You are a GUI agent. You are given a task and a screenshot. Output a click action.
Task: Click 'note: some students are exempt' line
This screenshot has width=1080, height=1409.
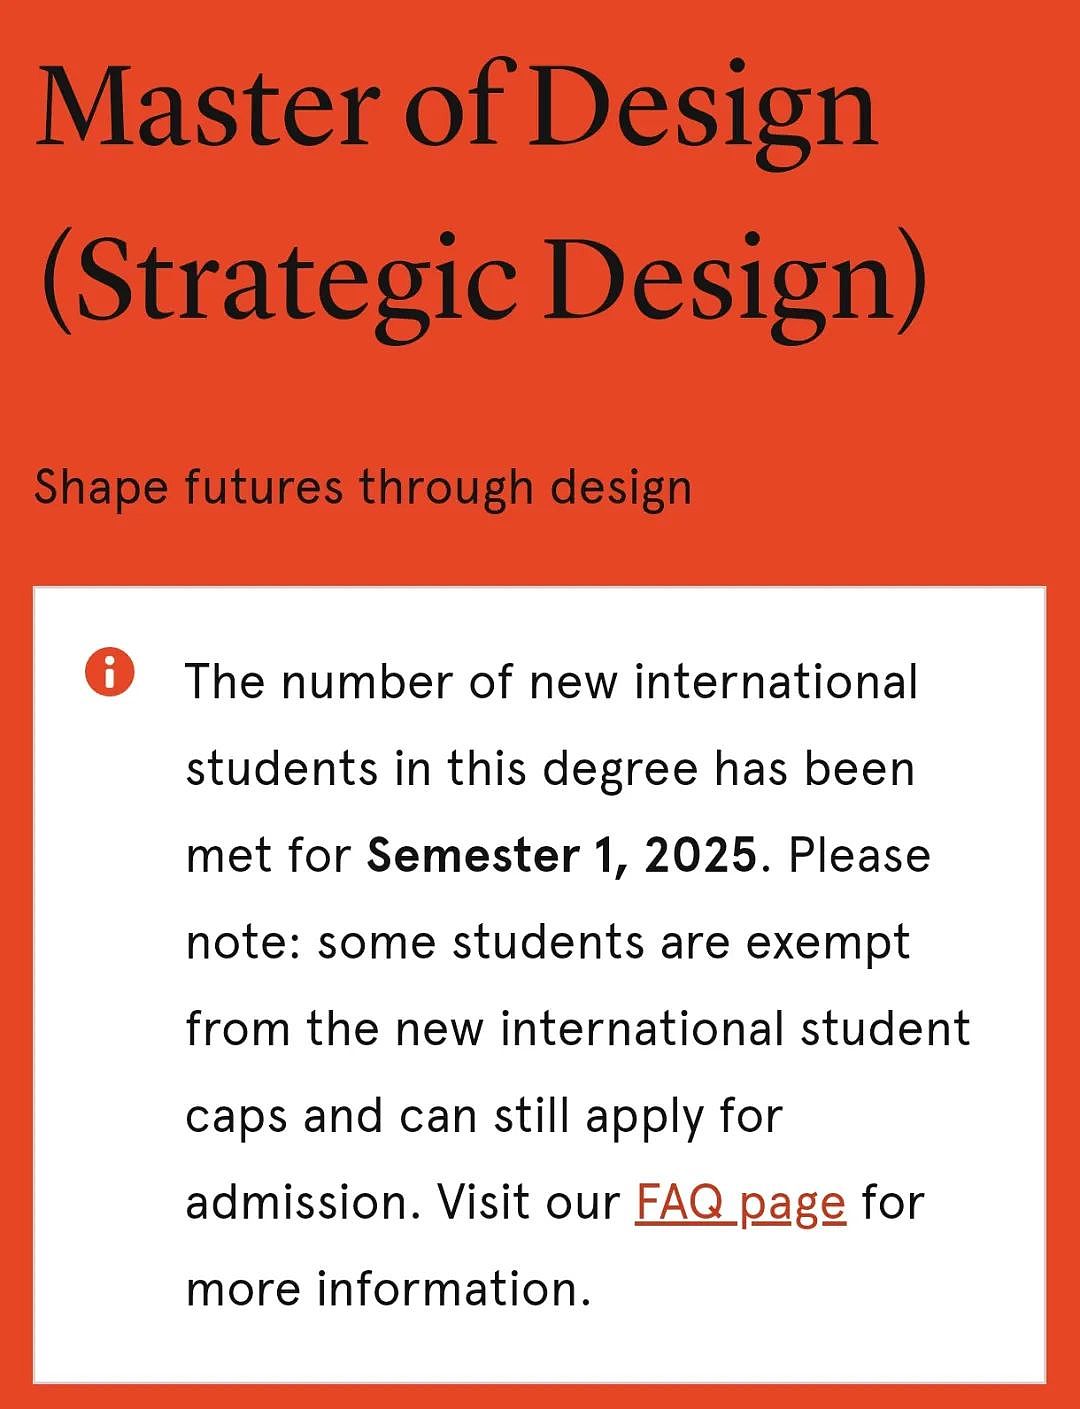pos(548,943)
